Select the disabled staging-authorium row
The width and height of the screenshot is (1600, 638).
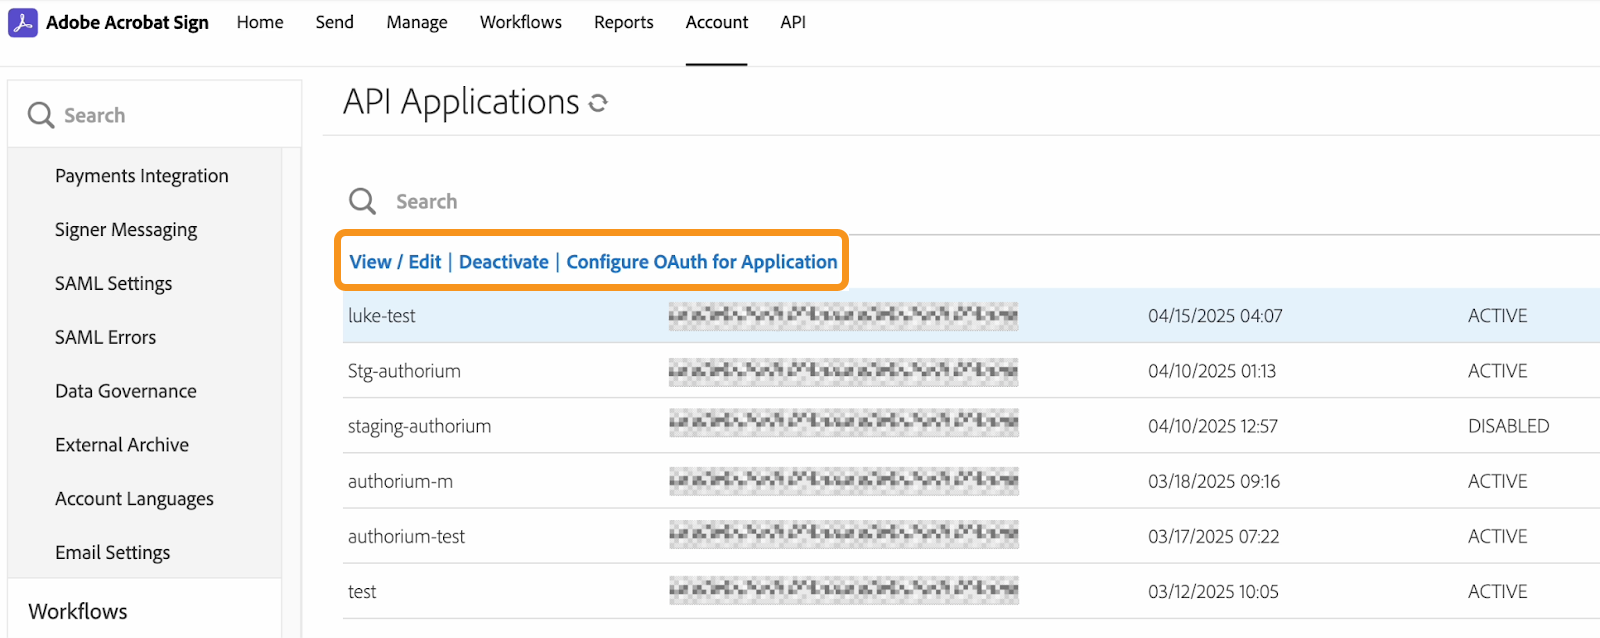(x=419, y=426)
